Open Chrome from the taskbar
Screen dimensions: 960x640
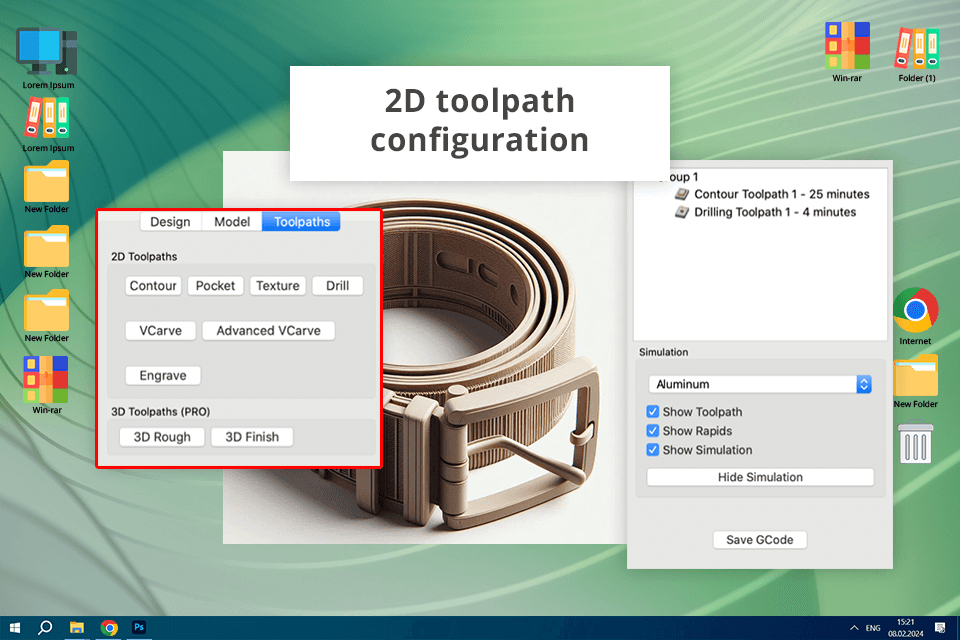(109, 628)
